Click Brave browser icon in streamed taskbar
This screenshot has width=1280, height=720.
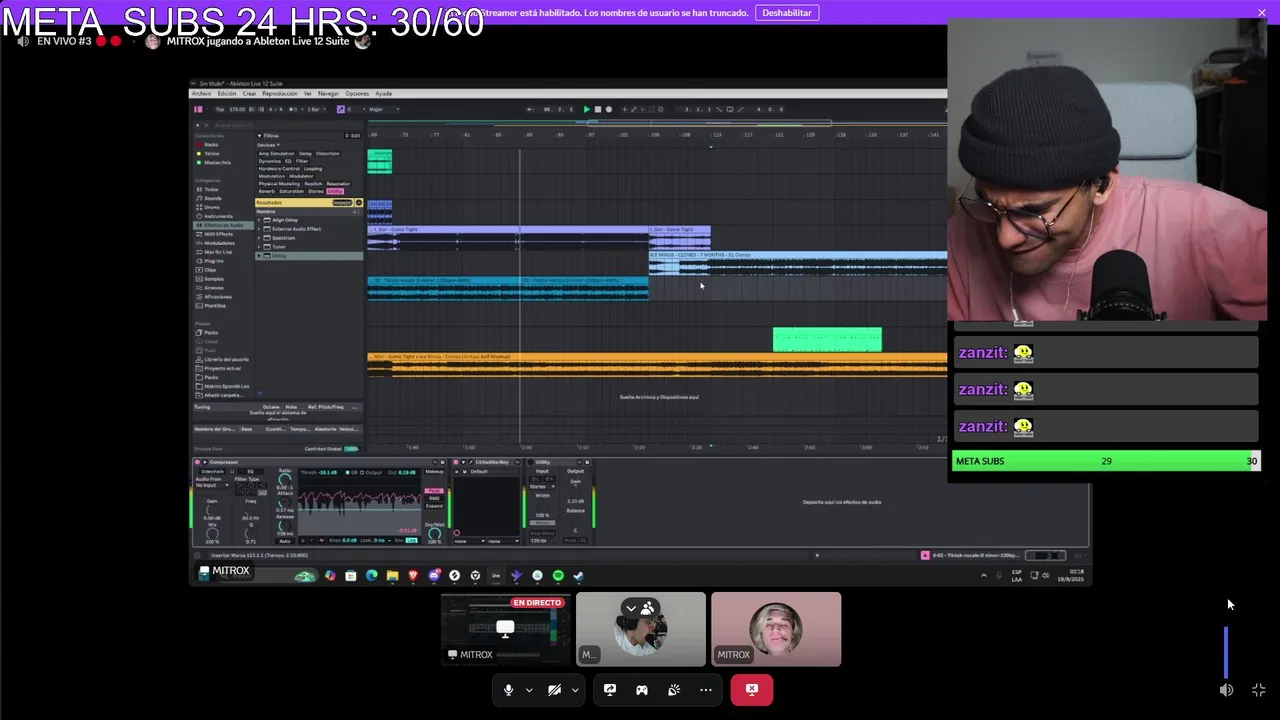point(413,576)
